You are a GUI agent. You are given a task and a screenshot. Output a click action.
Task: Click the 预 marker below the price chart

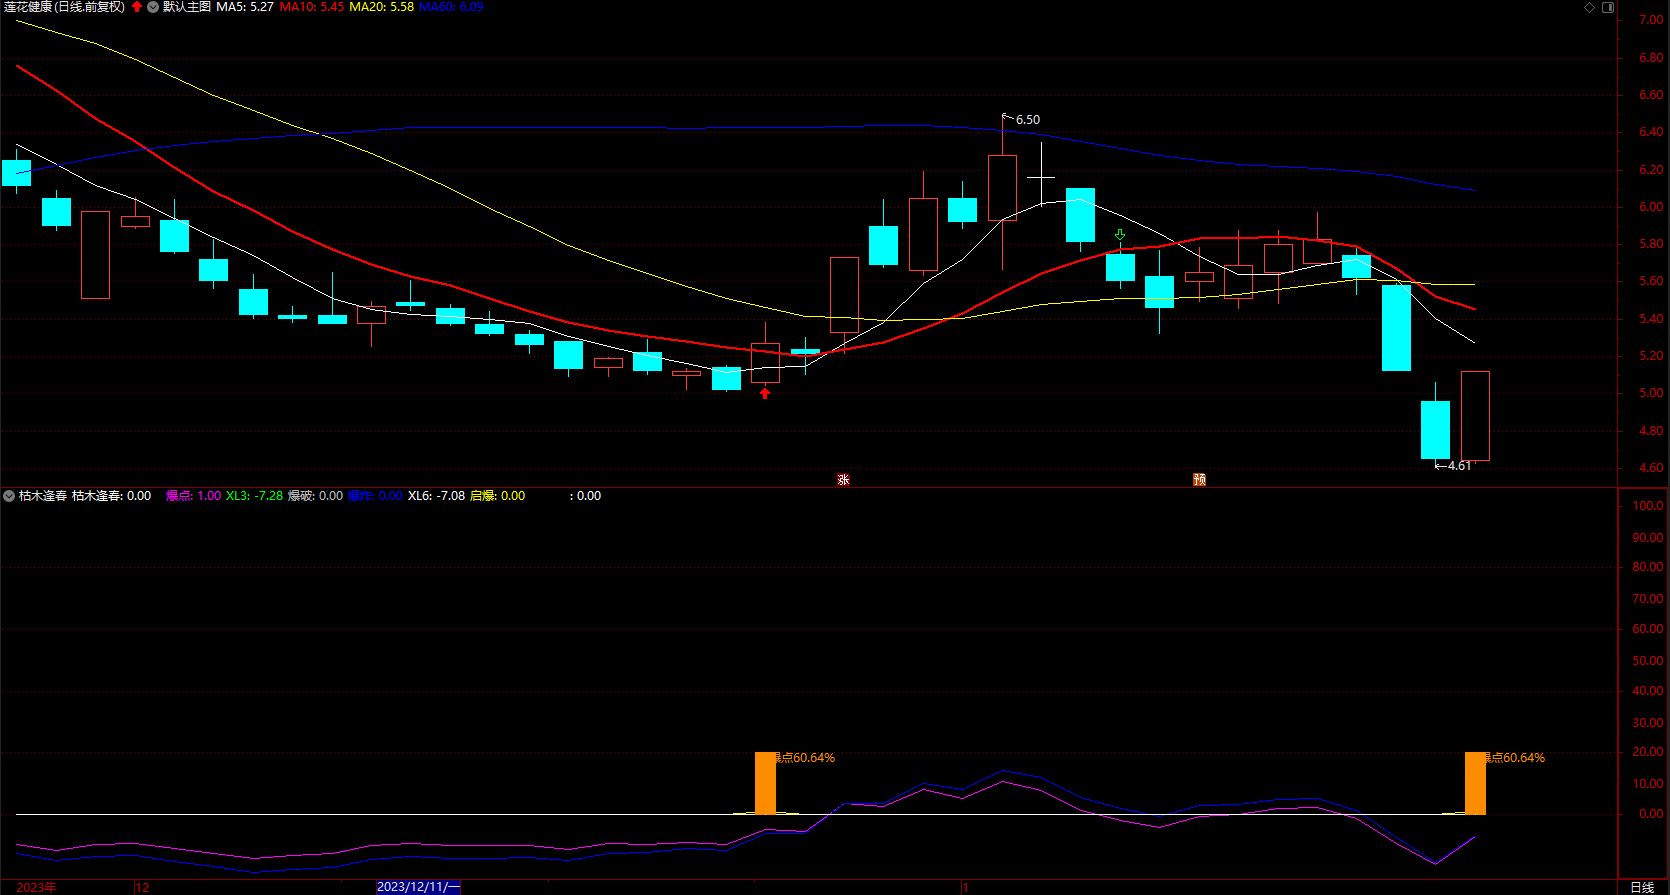[1199, 480]
